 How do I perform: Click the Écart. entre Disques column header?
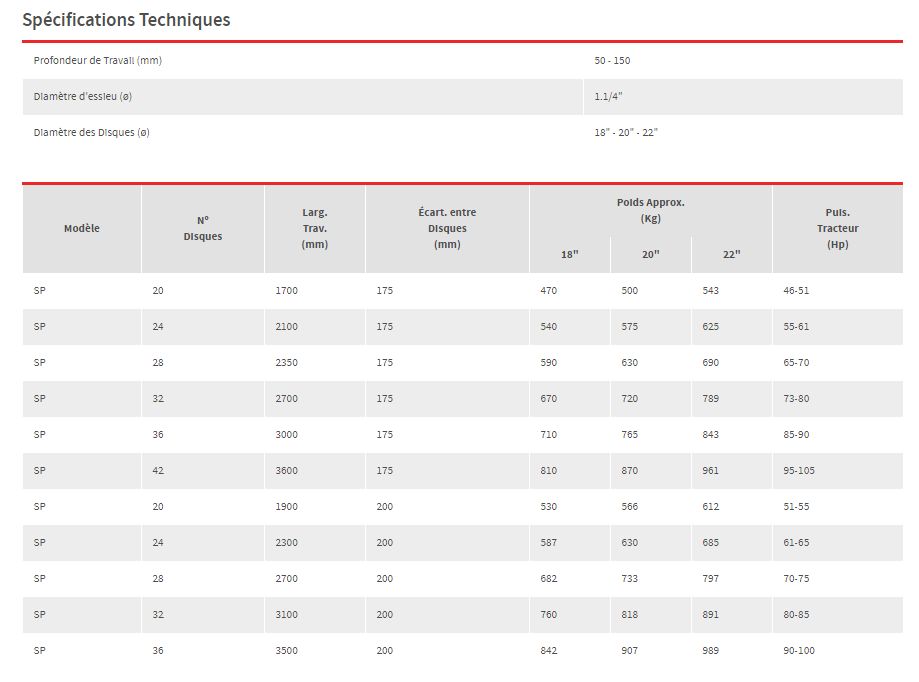[x=447, y=229]
